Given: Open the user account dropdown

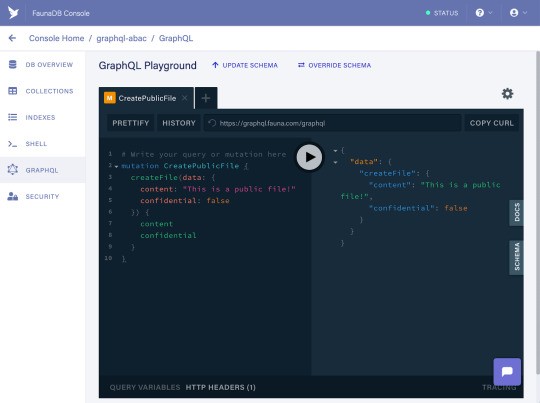Looking at the screenshot, I should pyautogui.click(x=518, y=13).
